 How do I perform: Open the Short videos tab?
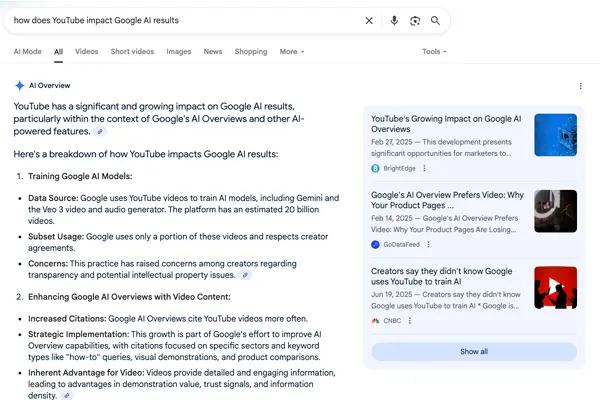pyautogui.click(x=132, y=52)
